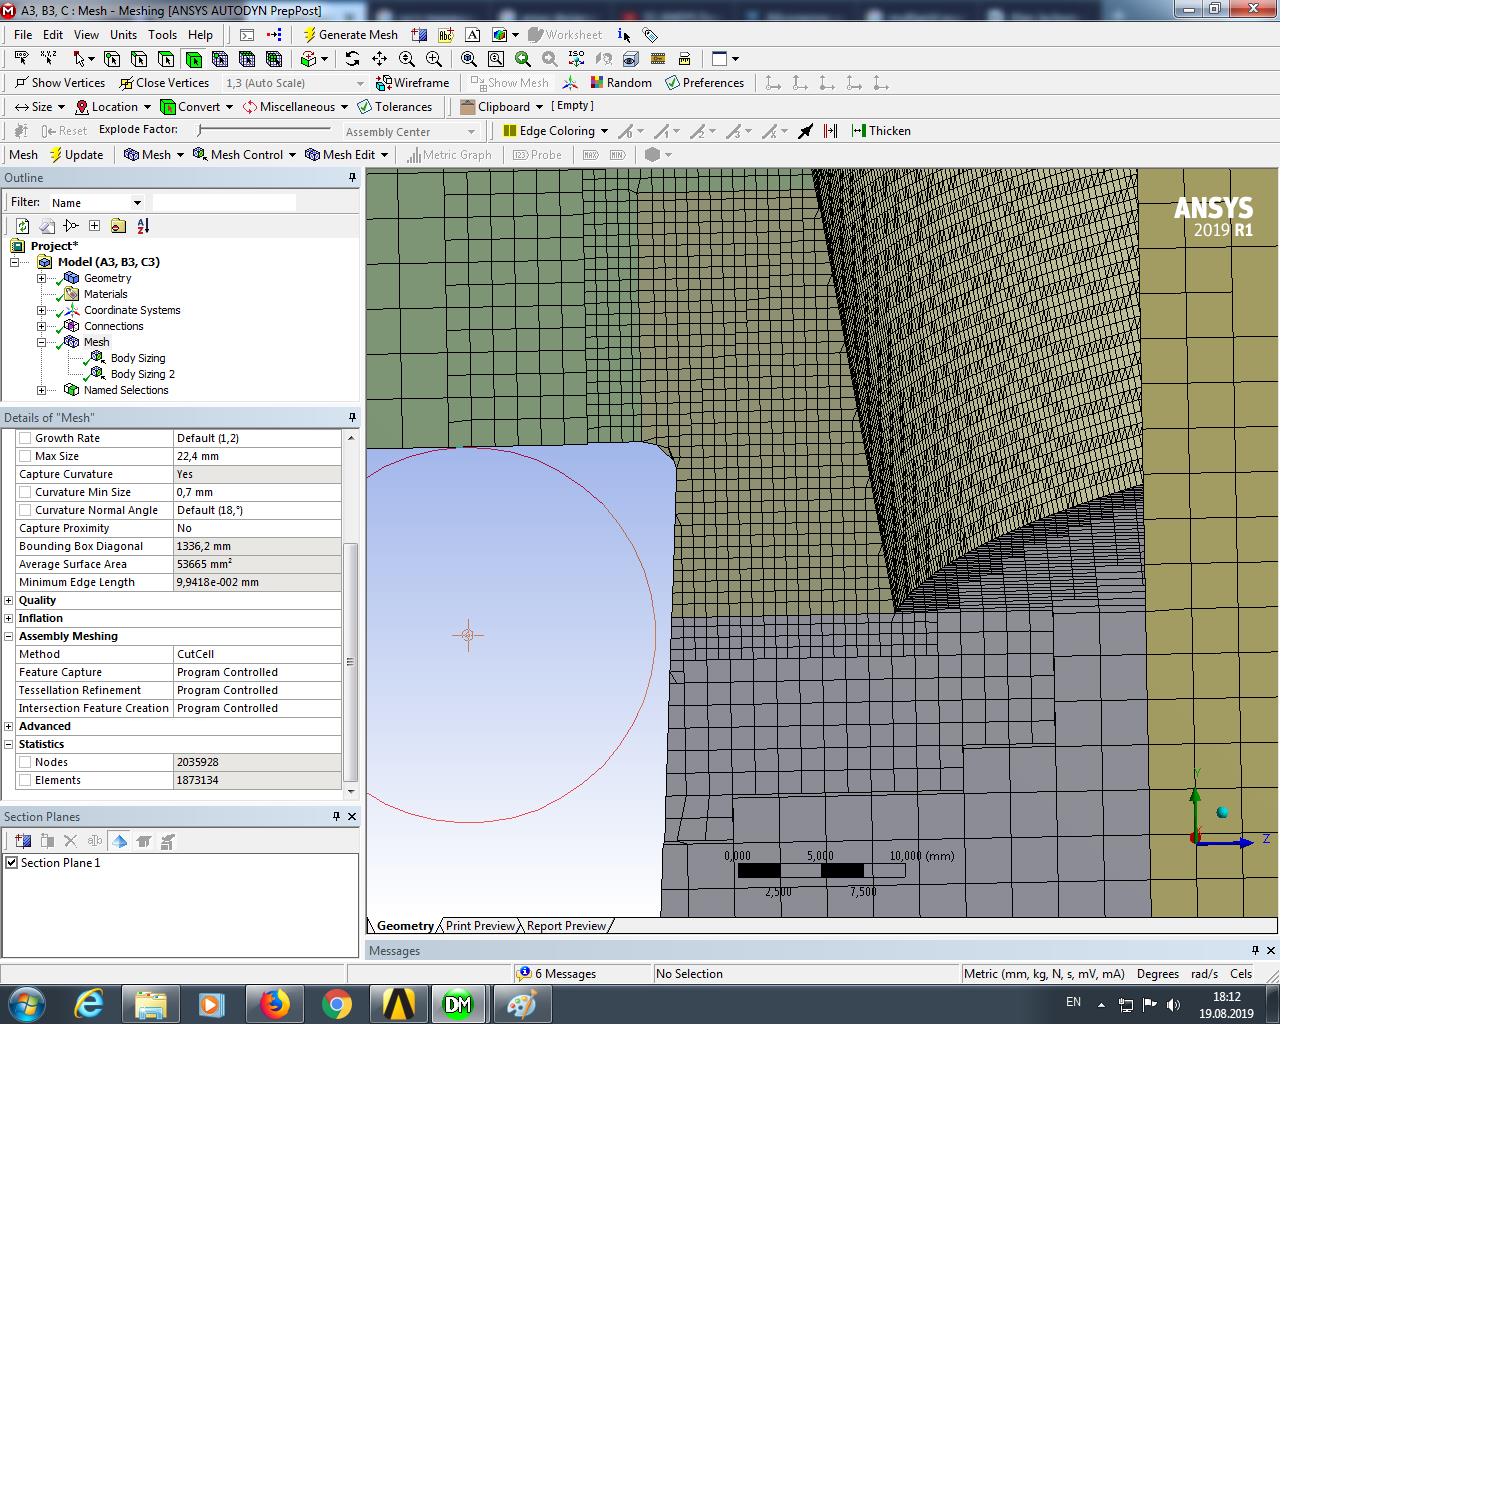This screenshot has height=1500, width=1500.
Task: Select the Body selection filter icon
Action: tap(193, 59)
